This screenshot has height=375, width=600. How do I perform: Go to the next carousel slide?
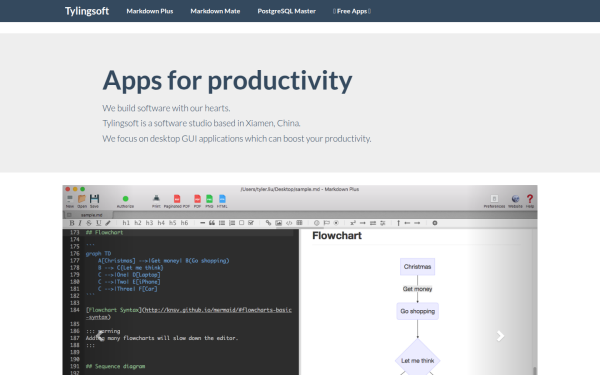[500, 336]
